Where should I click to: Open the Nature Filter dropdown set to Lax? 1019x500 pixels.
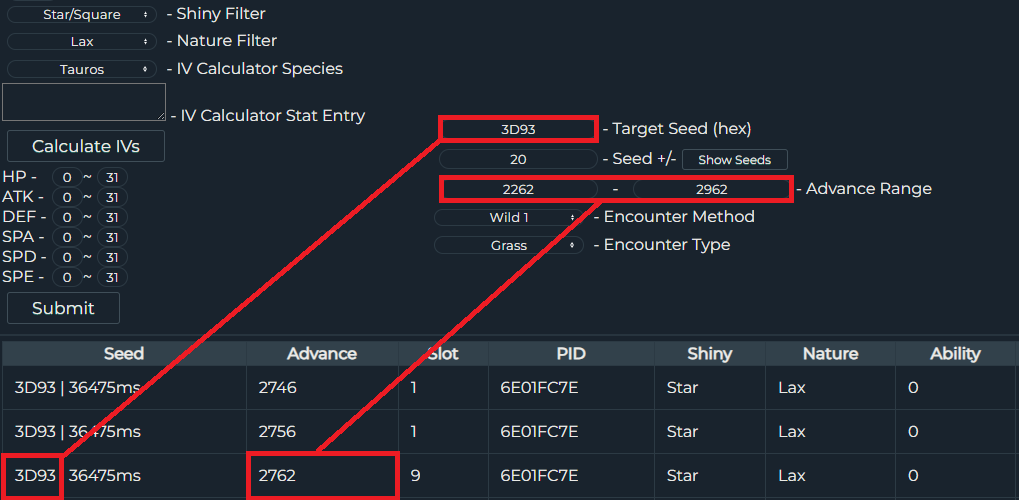pyautogui.click(x=82, y=42)
